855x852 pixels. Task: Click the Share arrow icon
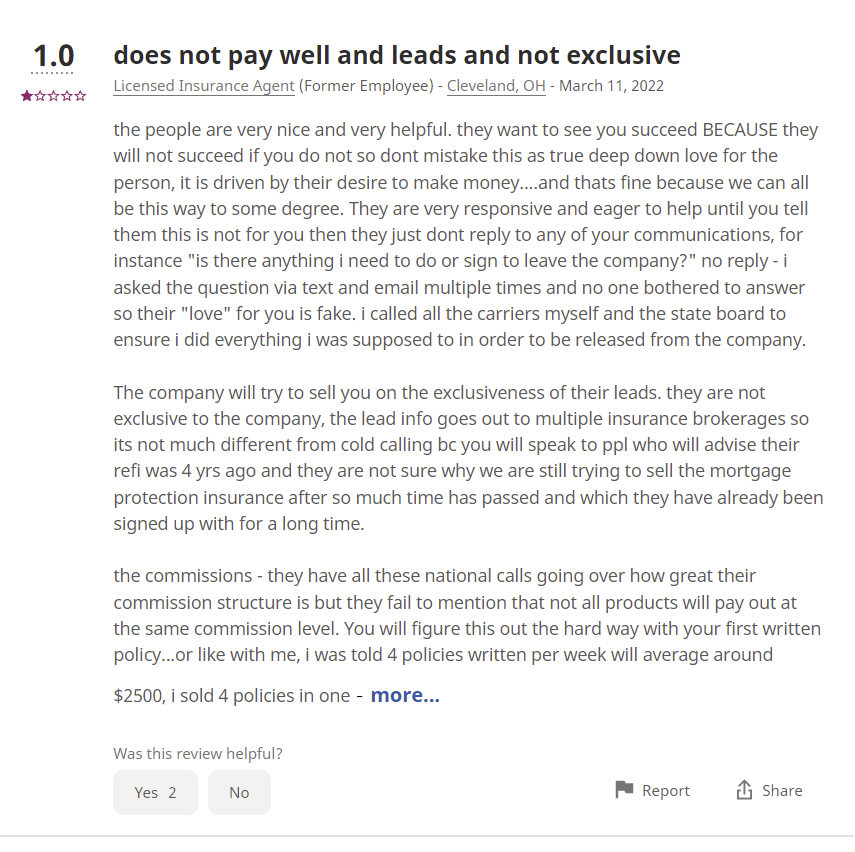(744, 789)
